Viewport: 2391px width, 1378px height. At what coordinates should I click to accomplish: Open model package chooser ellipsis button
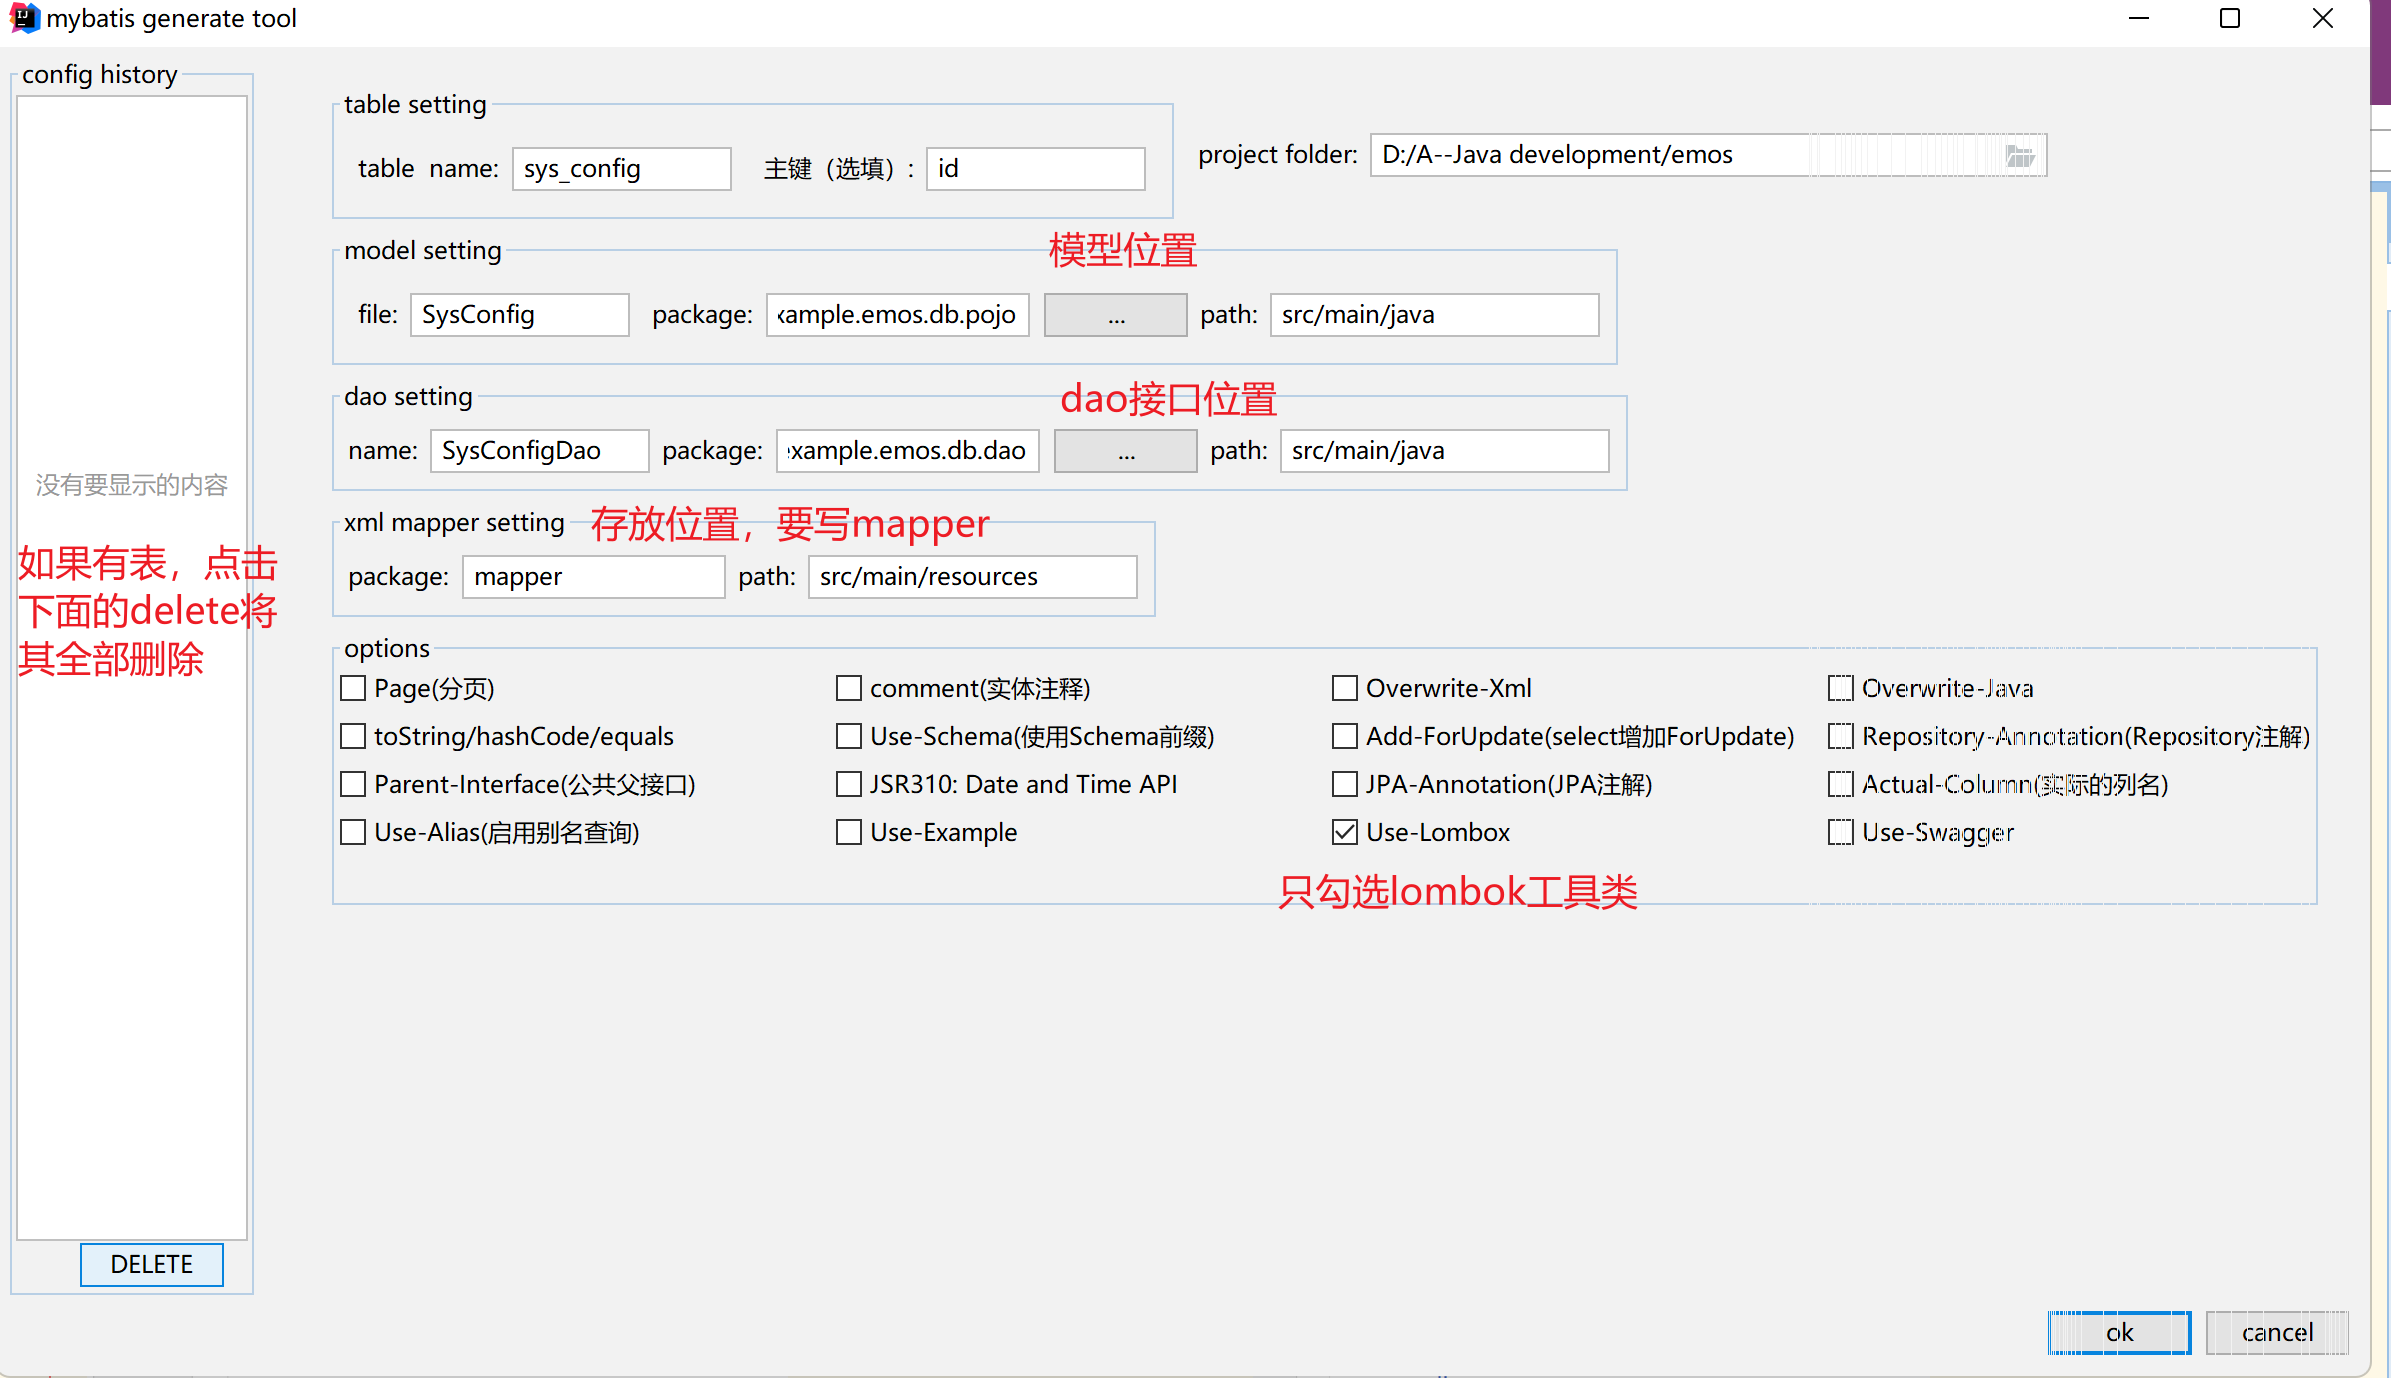pos(1115,315)
